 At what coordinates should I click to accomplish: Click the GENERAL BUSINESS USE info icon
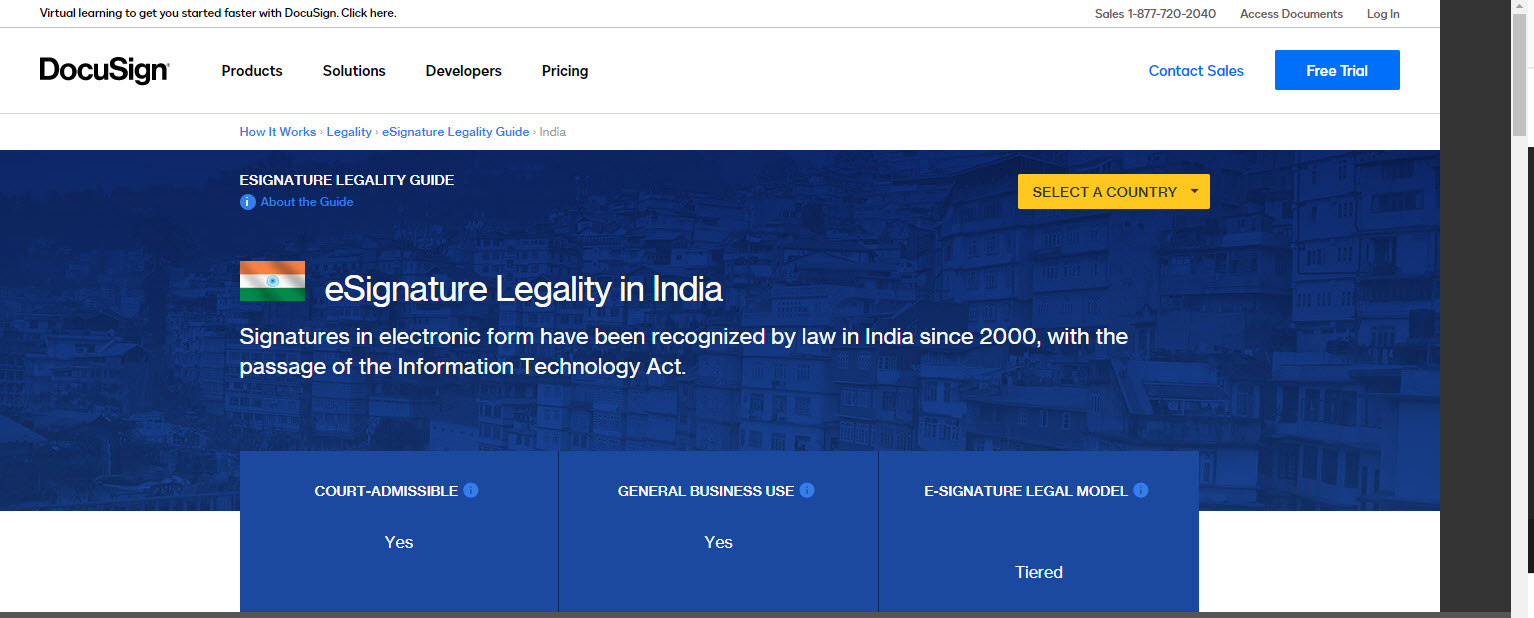(x=807, y=490)
